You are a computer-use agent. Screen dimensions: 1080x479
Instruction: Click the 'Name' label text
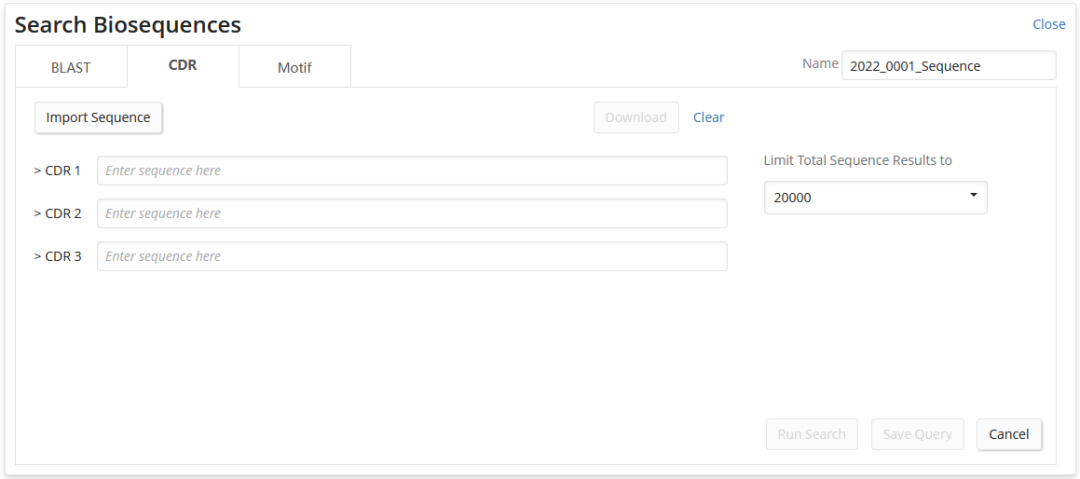click(x=820, y=64)
